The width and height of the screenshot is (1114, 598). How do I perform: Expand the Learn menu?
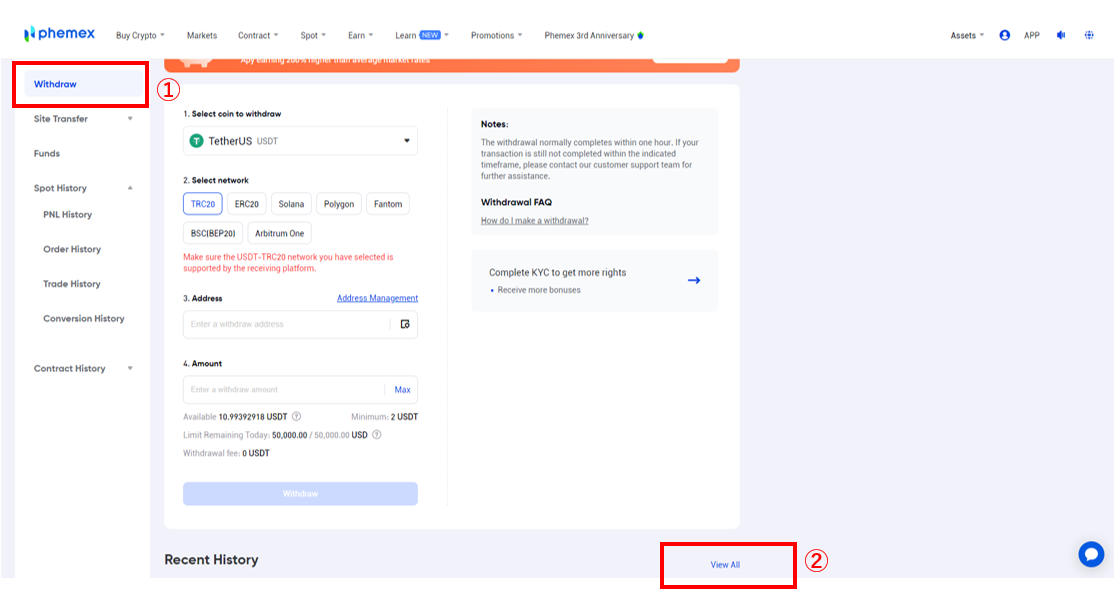(422, 36)
